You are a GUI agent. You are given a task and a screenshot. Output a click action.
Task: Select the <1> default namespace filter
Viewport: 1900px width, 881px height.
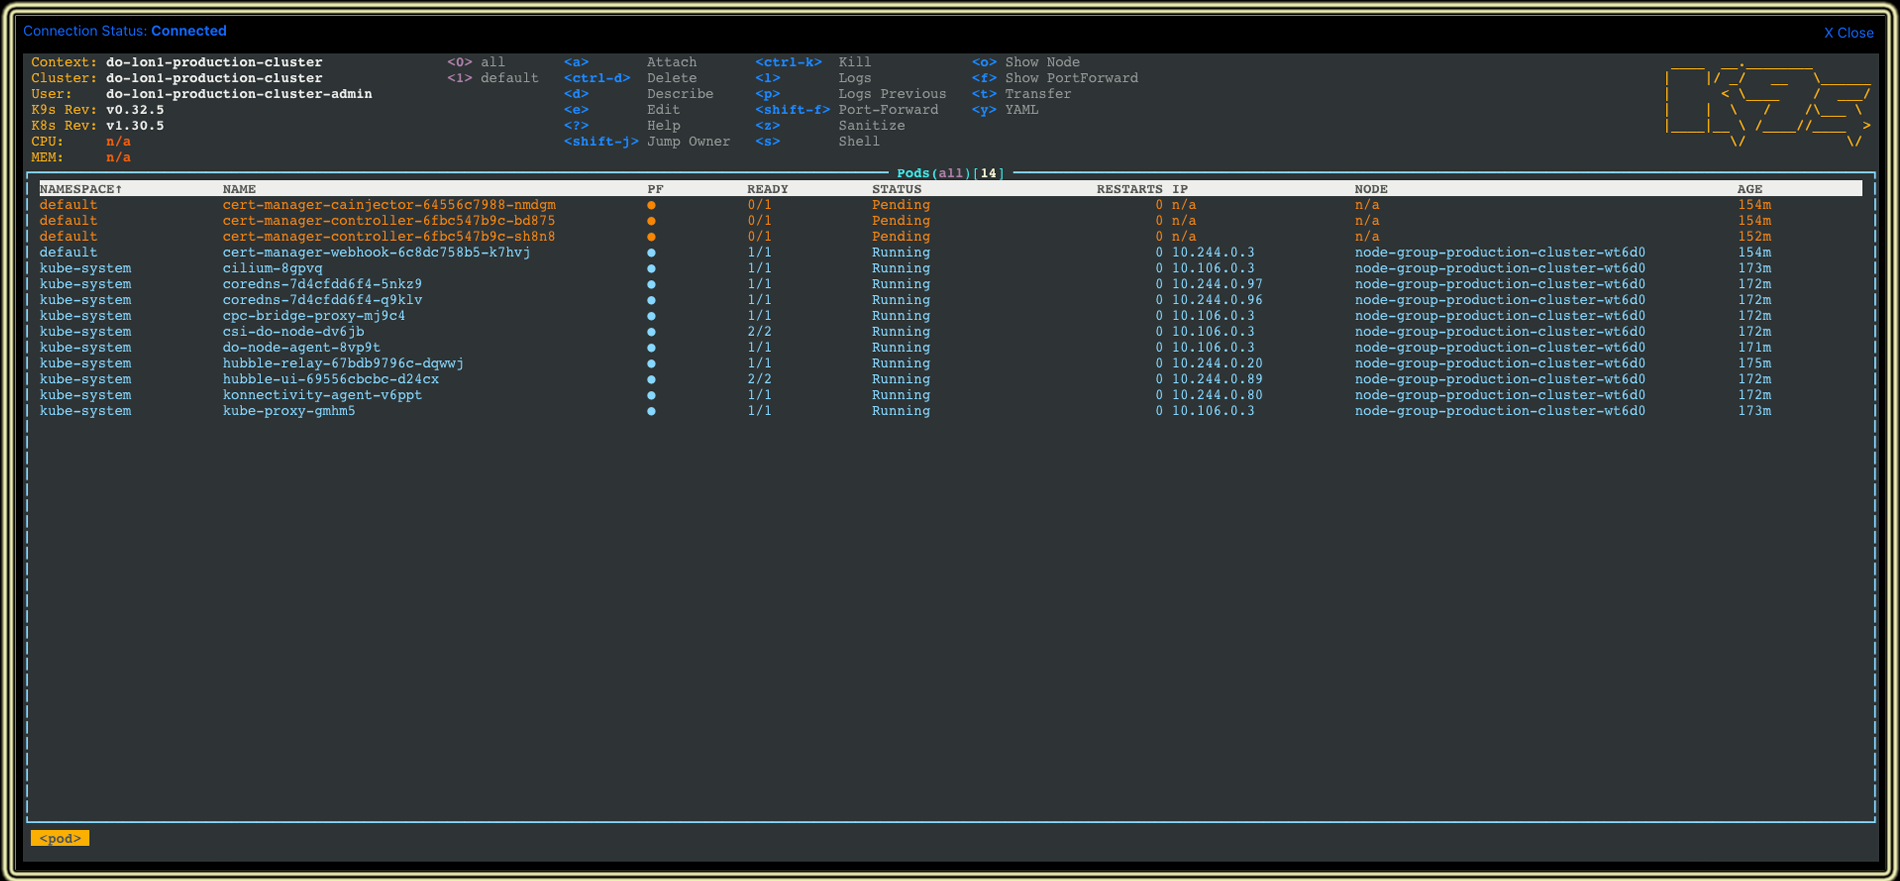click(x=492, y=78)
